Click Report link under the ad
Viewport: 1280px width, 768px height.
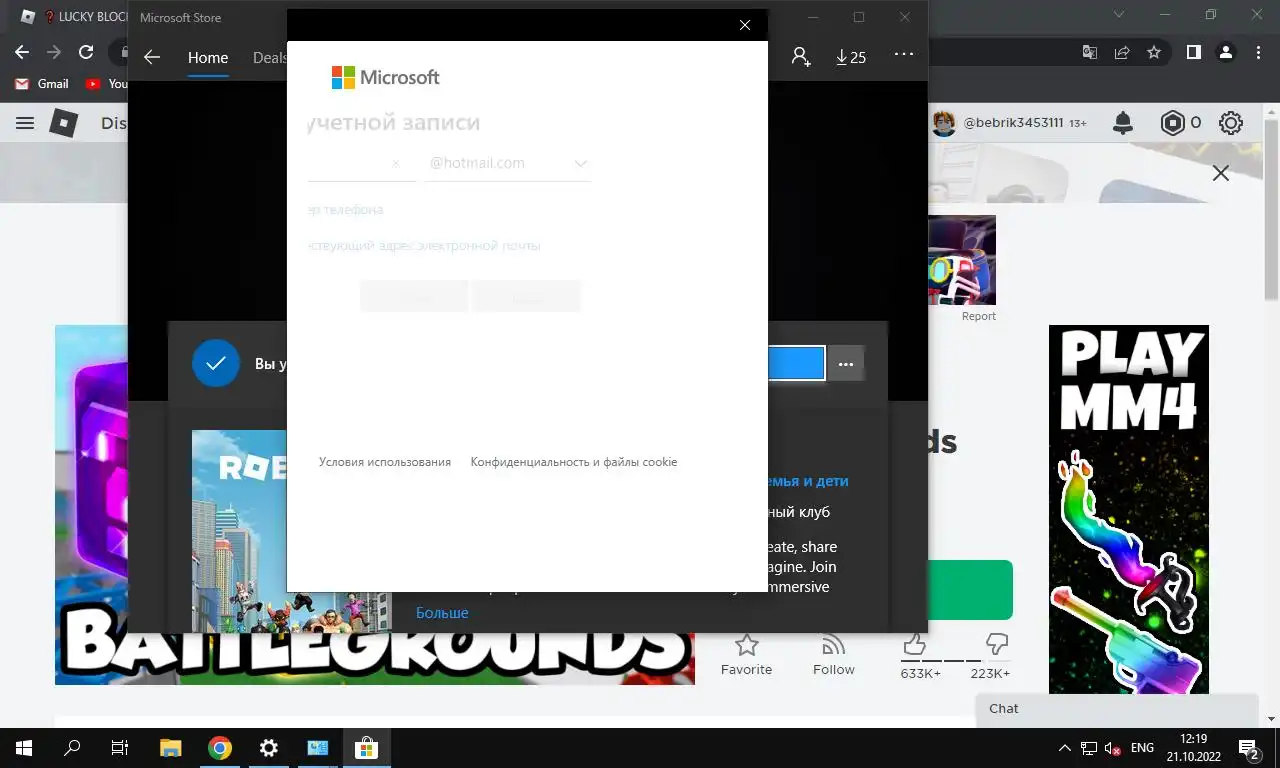pyautogui.click(x=979, y=316)
